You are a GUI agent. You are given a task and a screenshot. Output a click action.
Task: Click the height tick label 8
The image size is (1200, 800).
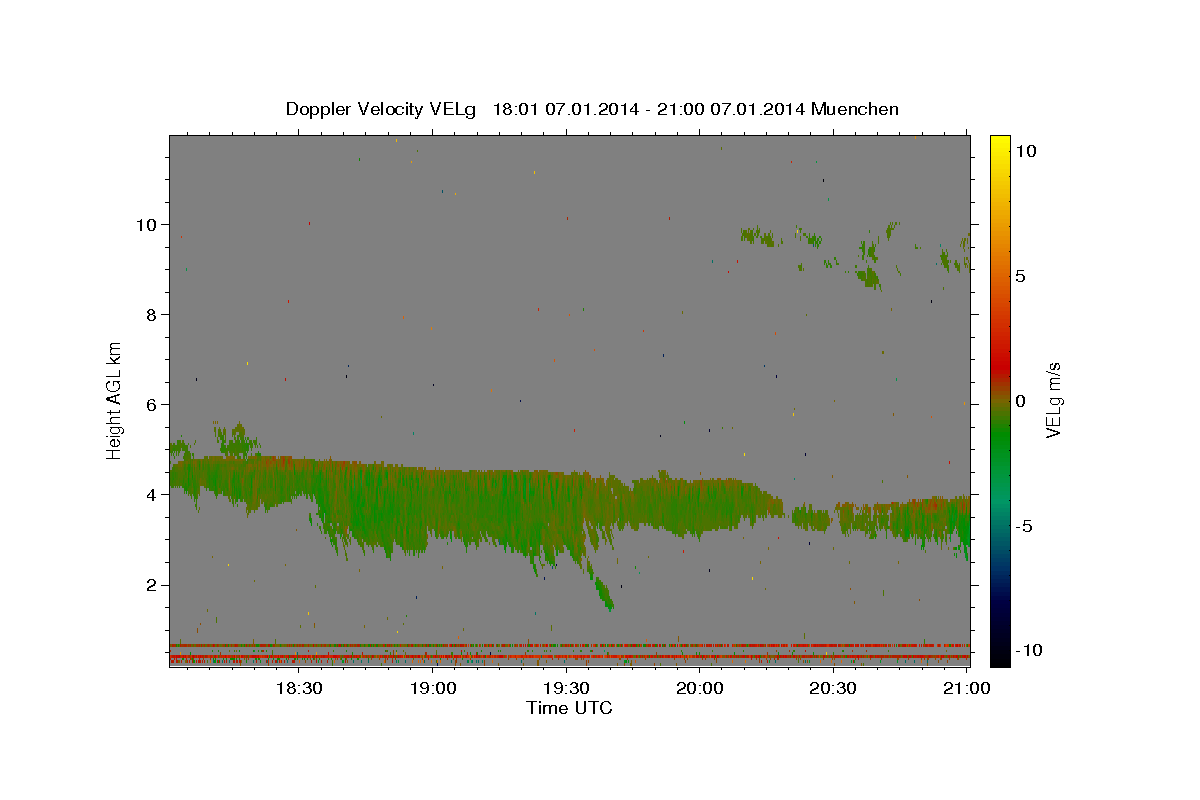[150, 314]
